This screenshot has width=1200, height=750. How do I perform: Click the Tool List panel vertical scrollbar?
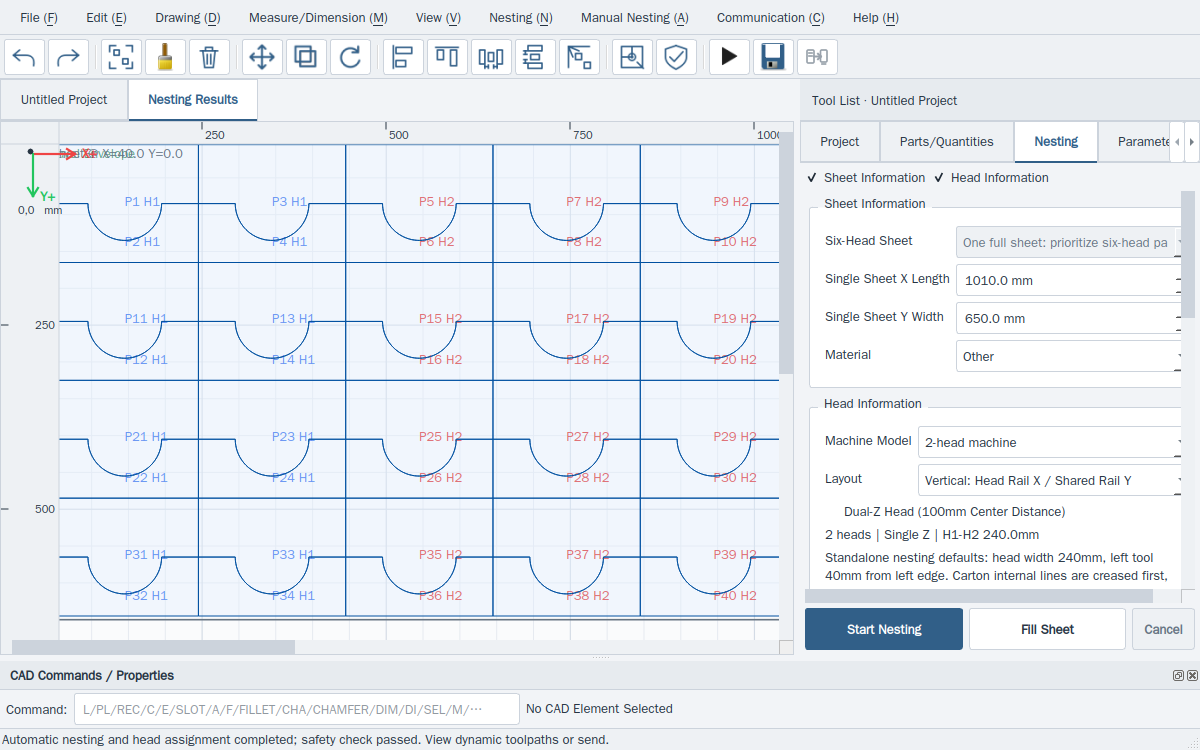[1188, 254]
